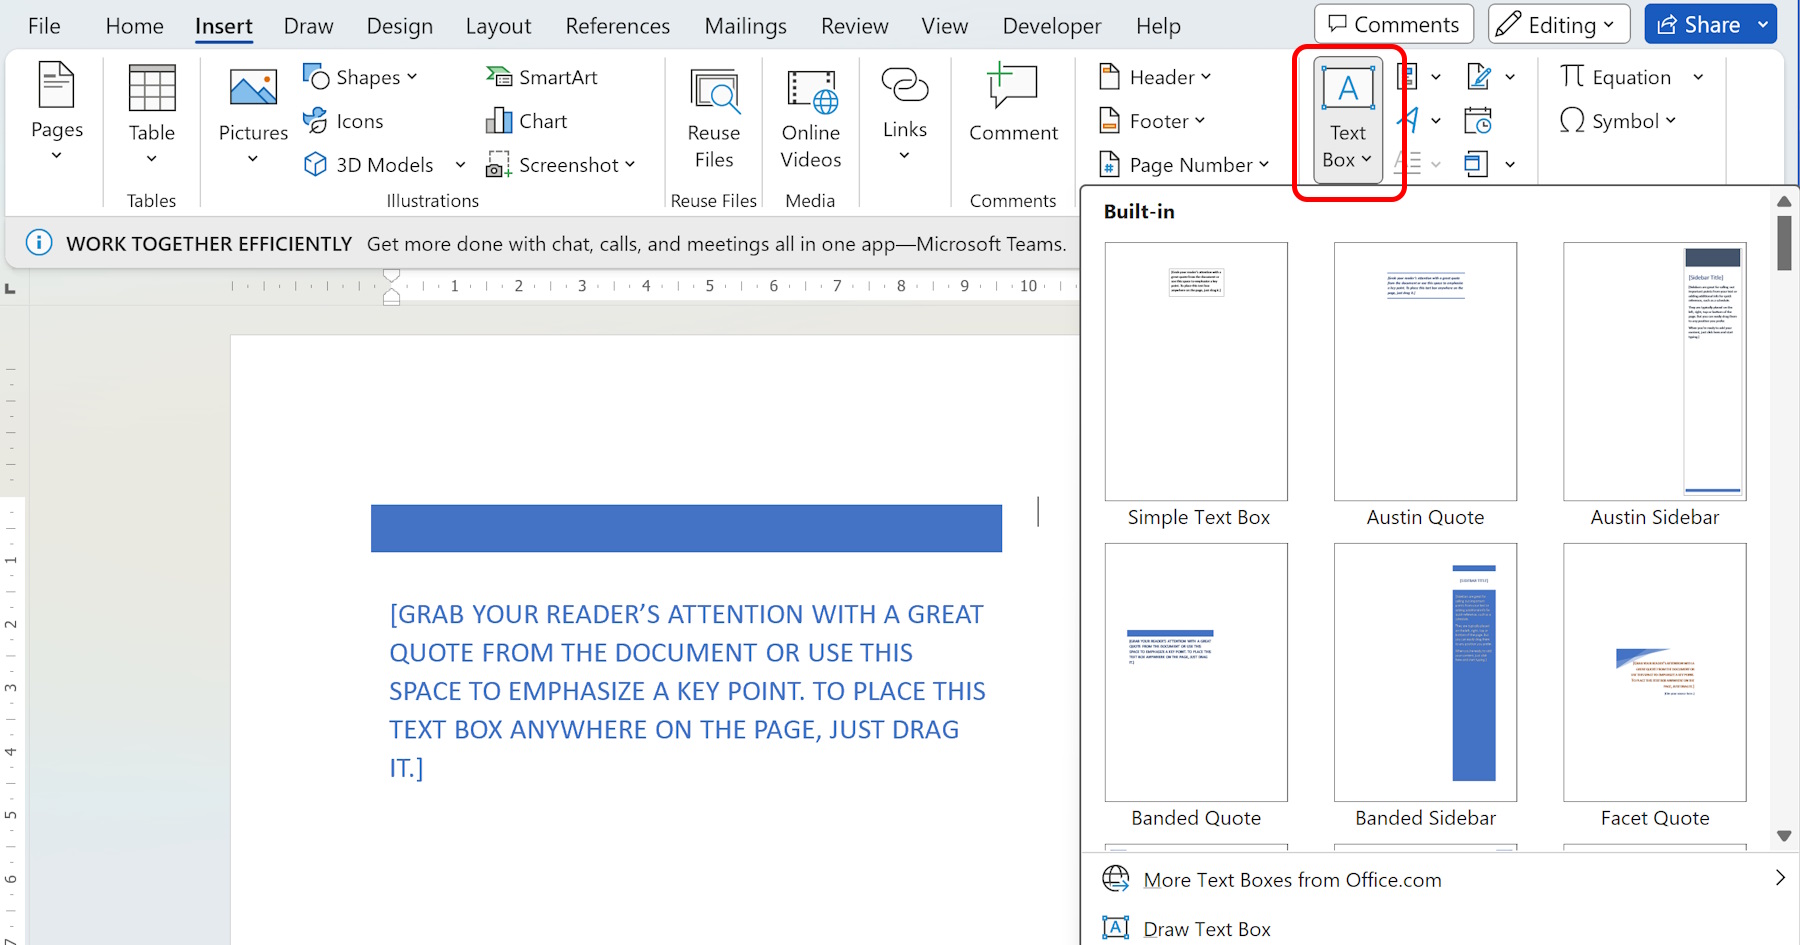Select the Austin Sidebar text box style

pos(1654,372)
